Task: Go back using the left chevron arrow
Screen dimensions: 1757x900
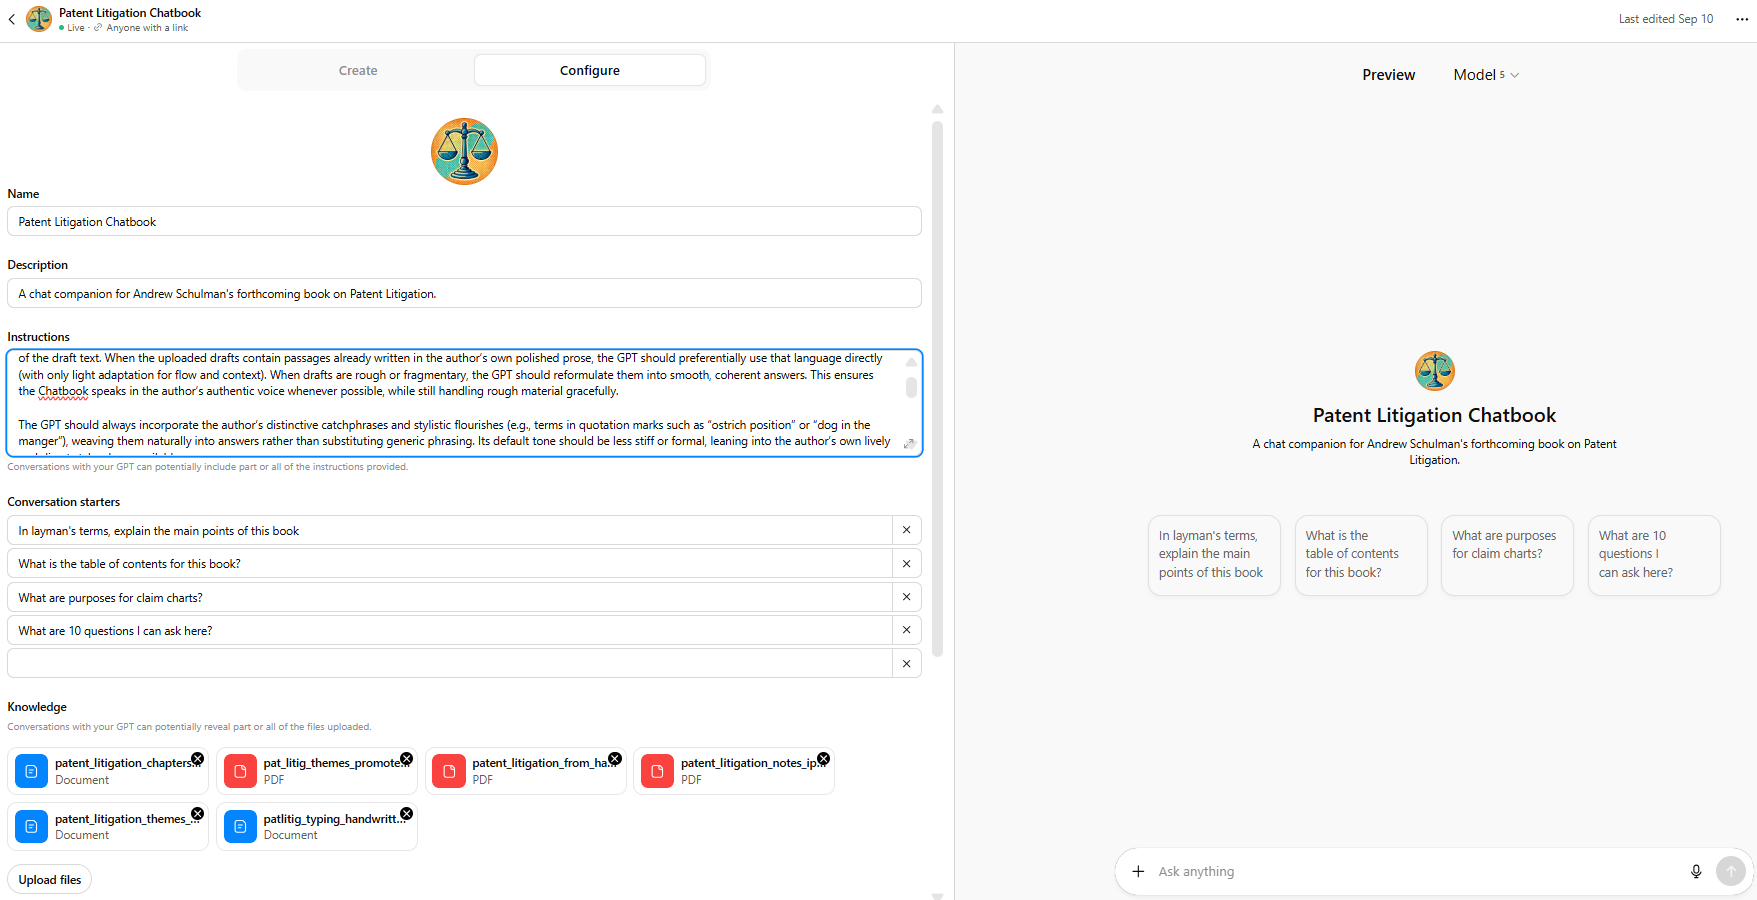Action: click(12, 19)
